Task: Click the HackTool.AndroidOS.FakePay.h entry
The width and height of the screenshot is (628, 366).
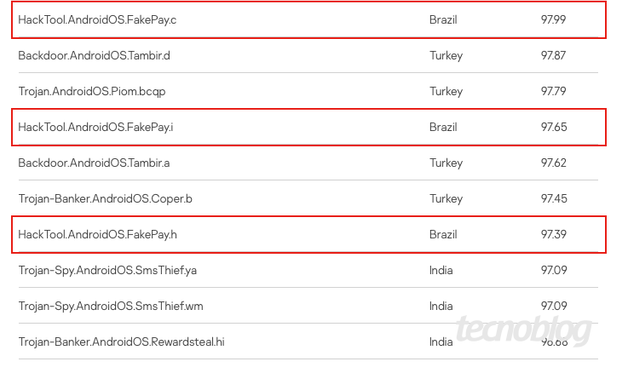Action: click(x=97, y=234)
